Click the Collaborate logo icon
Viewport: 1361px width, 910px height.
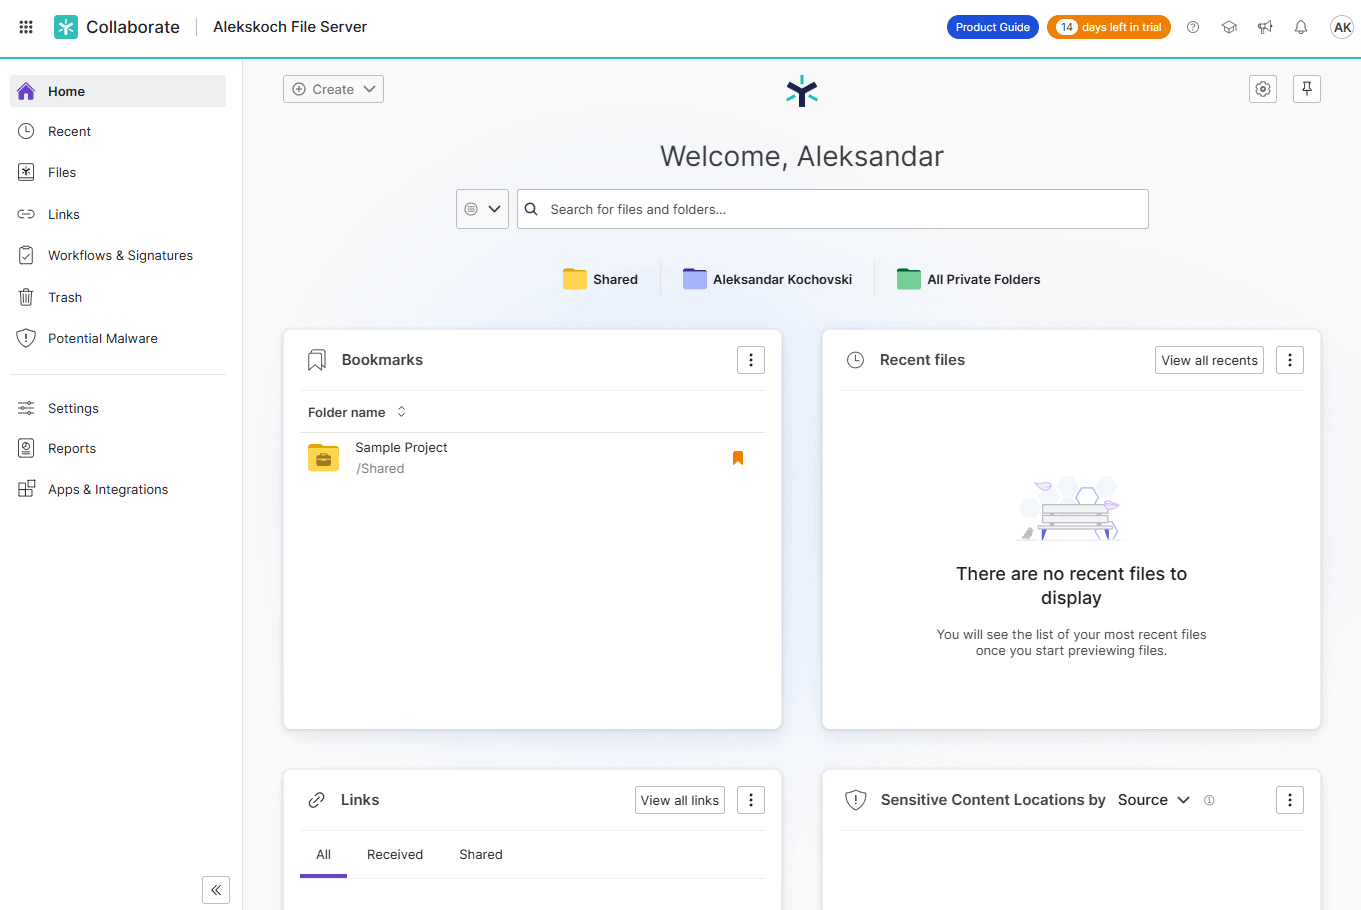[66, 27]
